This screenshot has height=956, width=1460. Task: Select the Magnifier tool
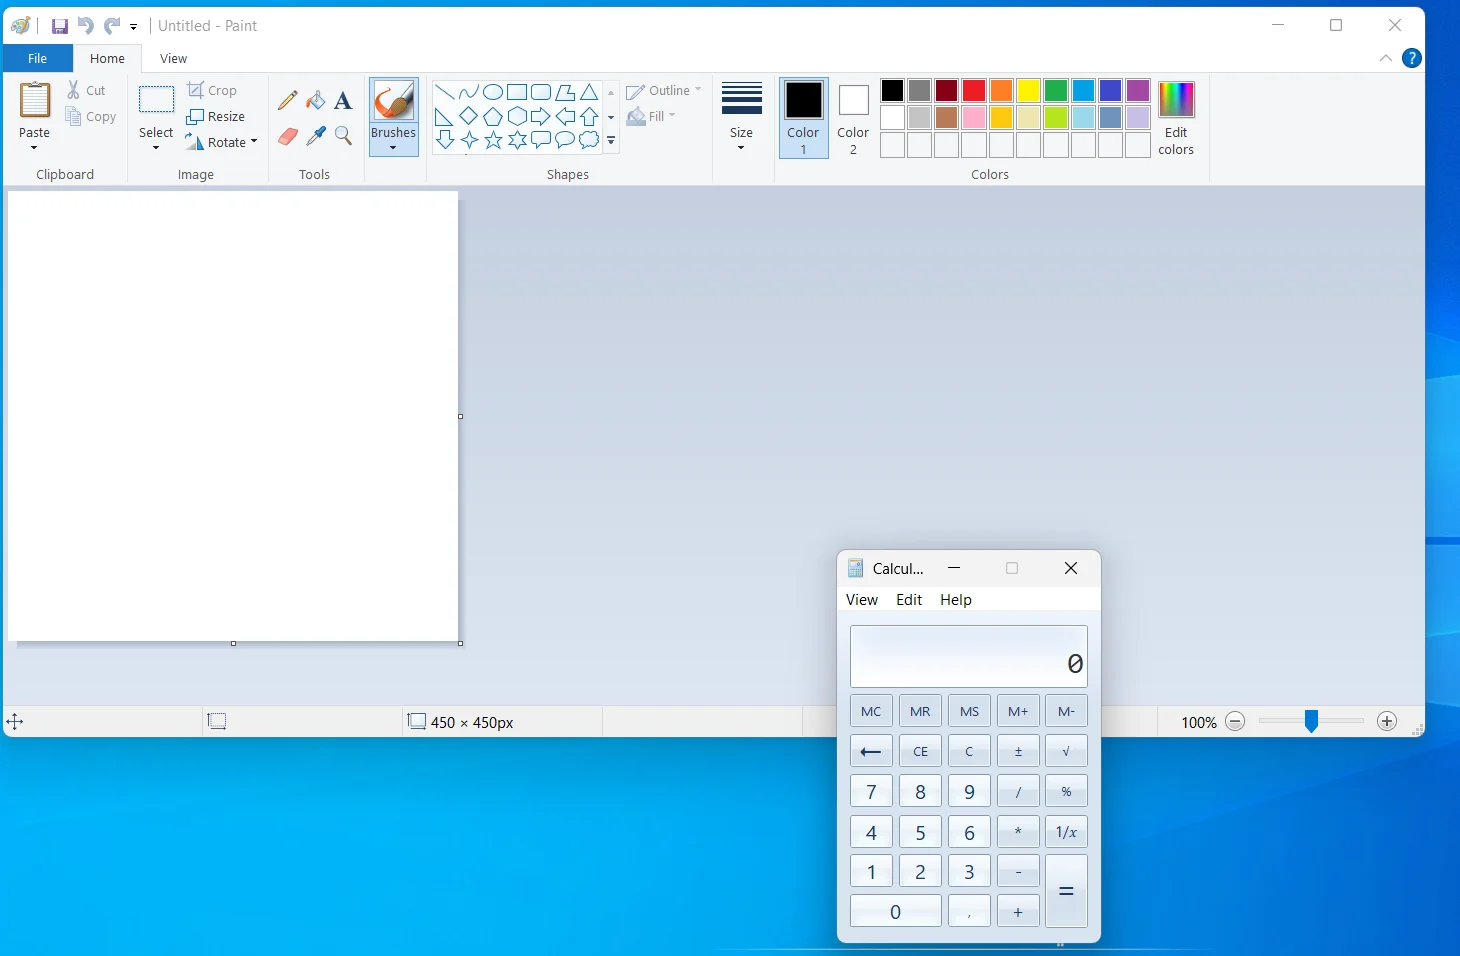point(343,136)
